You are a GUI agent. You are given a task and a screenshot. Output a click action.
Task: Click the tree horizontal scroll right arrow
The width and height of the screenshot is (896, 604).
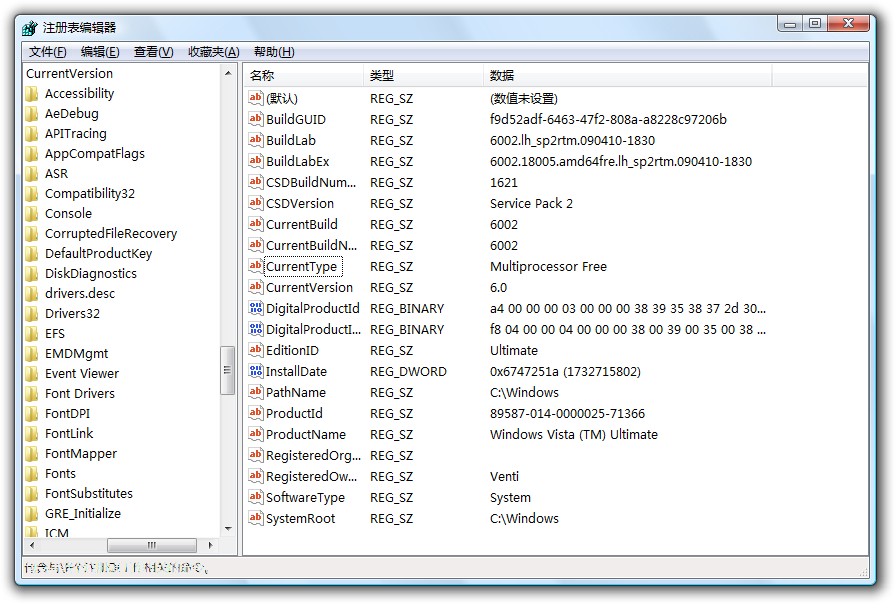pos(210,545)
